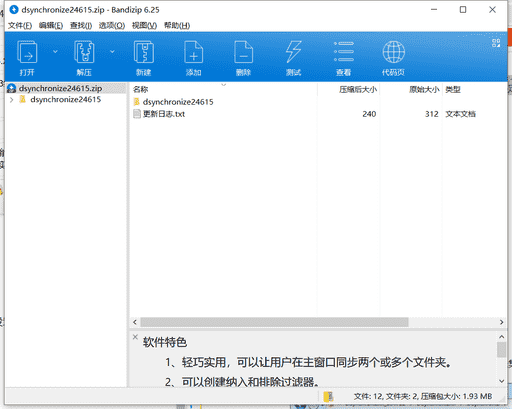Viewport: 512px width, 409px height.
Task: Click the file list horizontal scrollbar thumb
Action: point(274,322)
